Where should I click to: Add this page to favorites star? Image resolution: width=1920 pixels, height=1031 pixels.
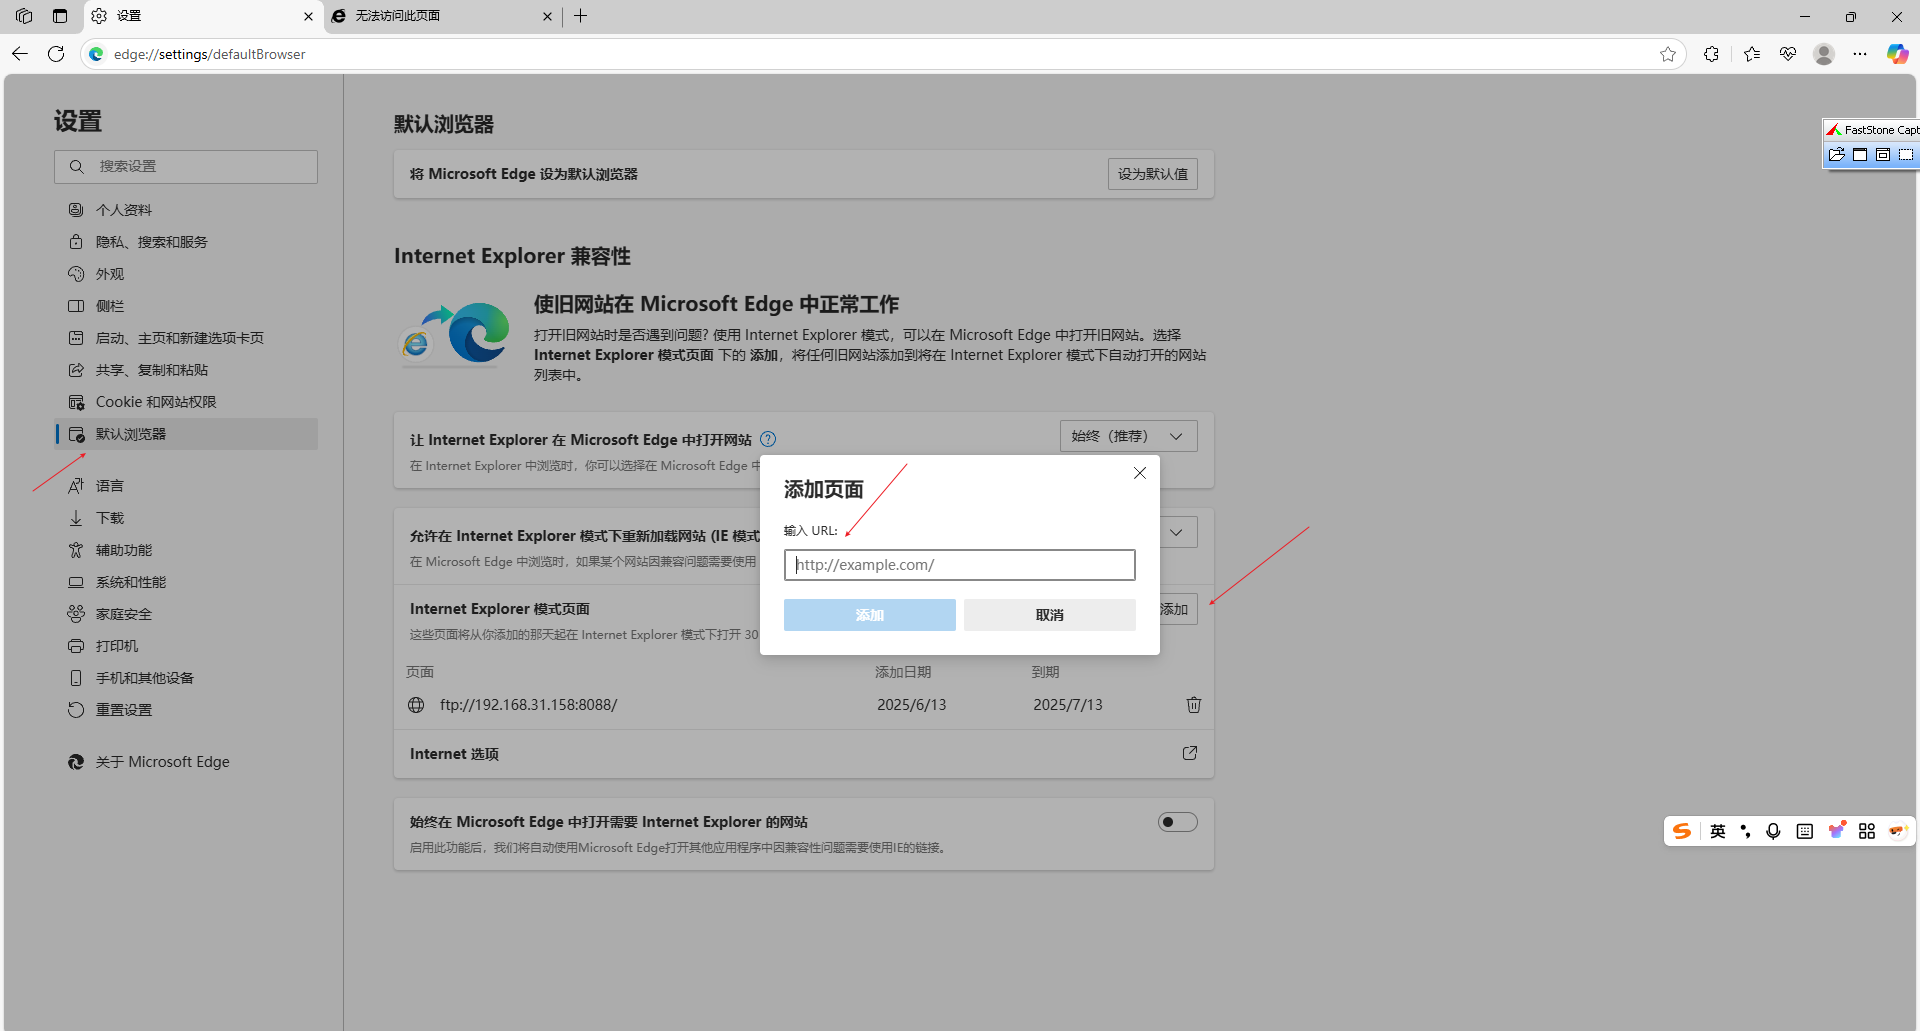(x=1668, y=54)
